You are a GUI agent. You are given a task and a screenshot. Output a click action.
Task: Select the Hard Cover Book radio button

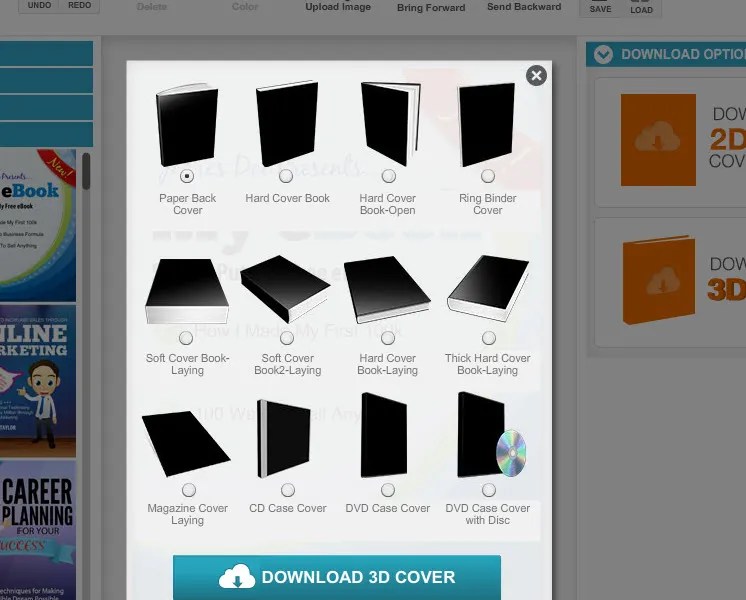click(x=286, y=176)
